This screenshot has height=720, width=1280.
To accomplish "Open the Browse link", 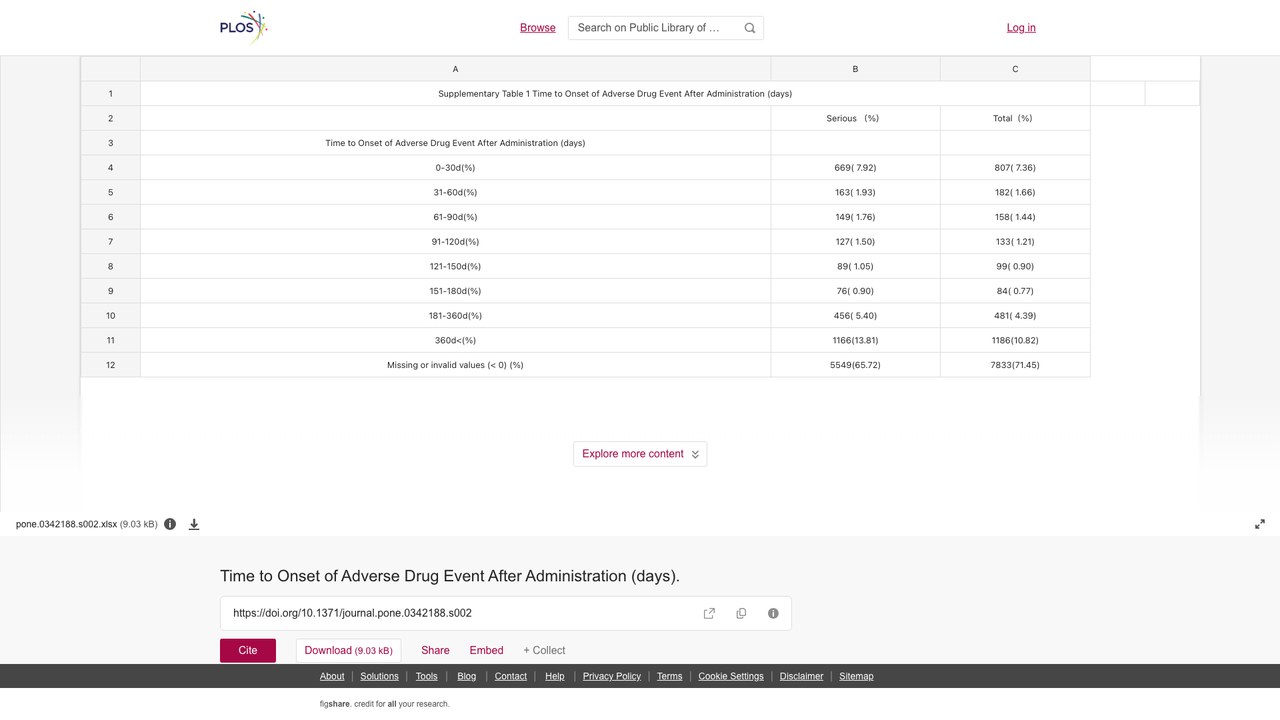I will point(538,28).
